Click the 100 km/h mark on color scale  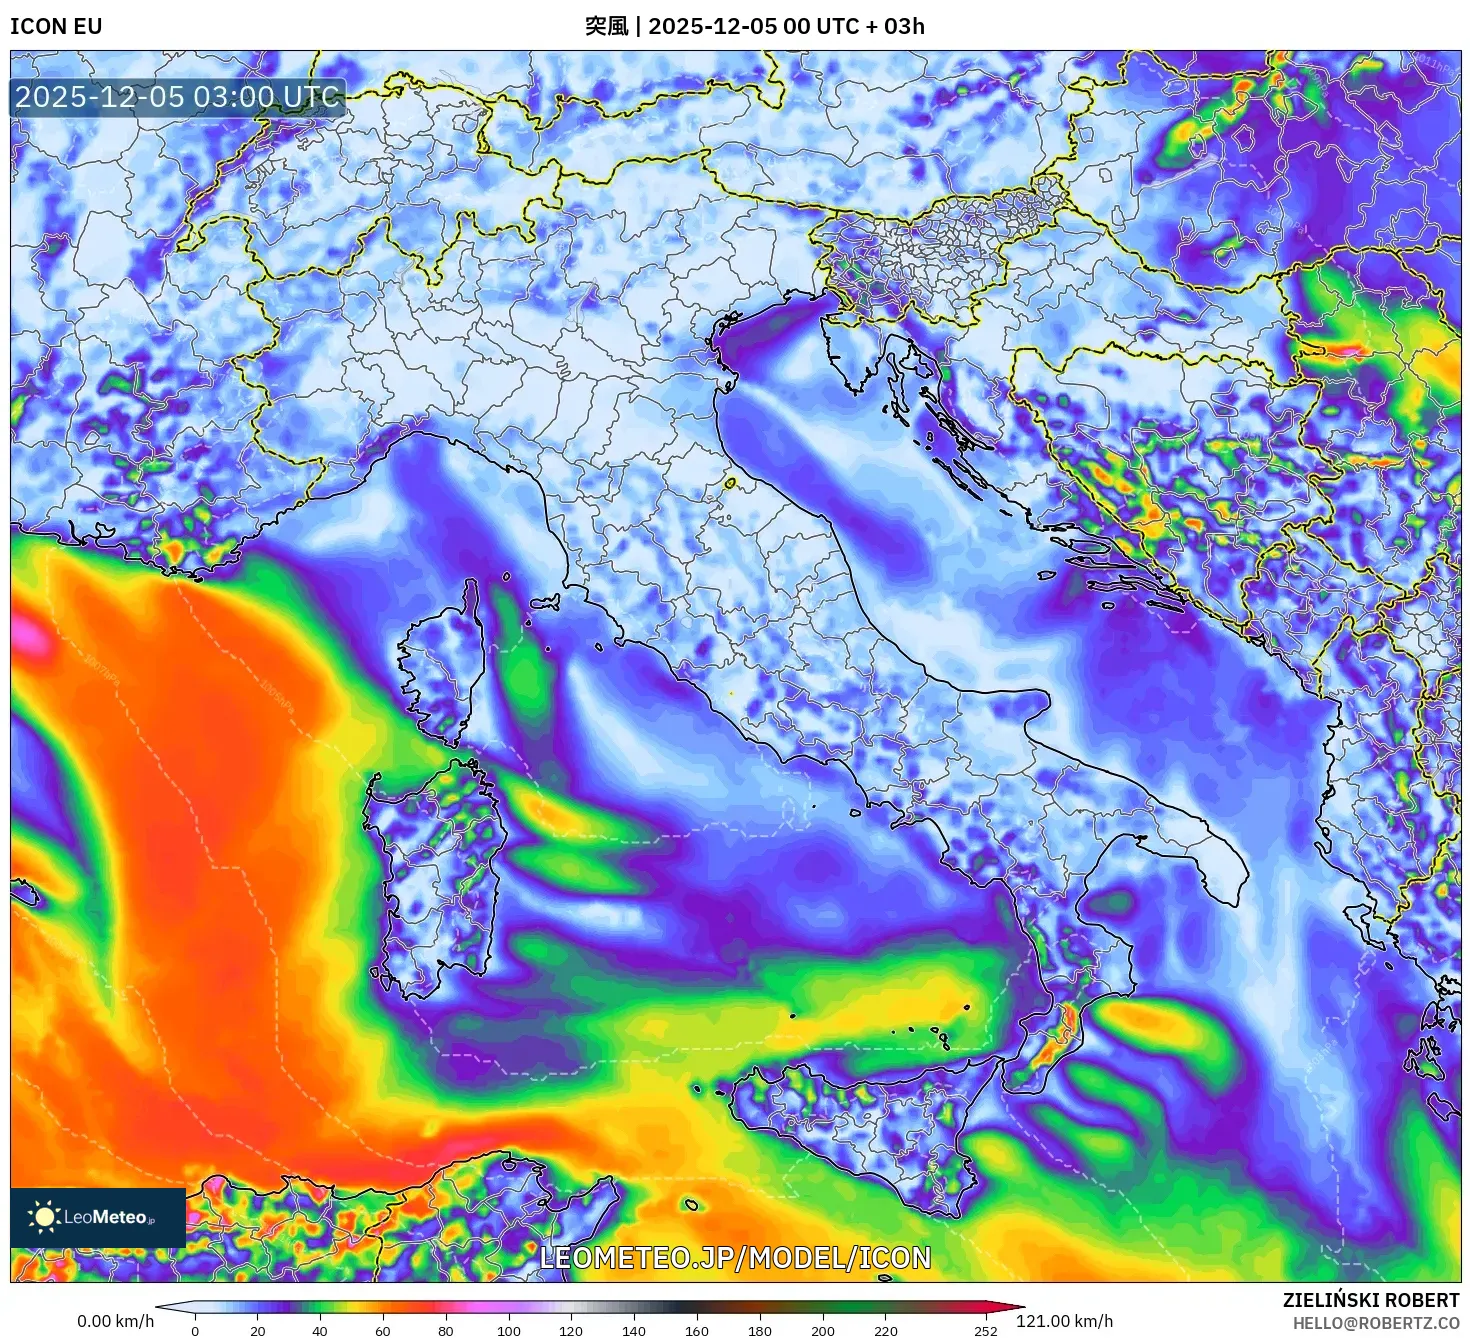pyautogui.click(x=509, y=1307)
